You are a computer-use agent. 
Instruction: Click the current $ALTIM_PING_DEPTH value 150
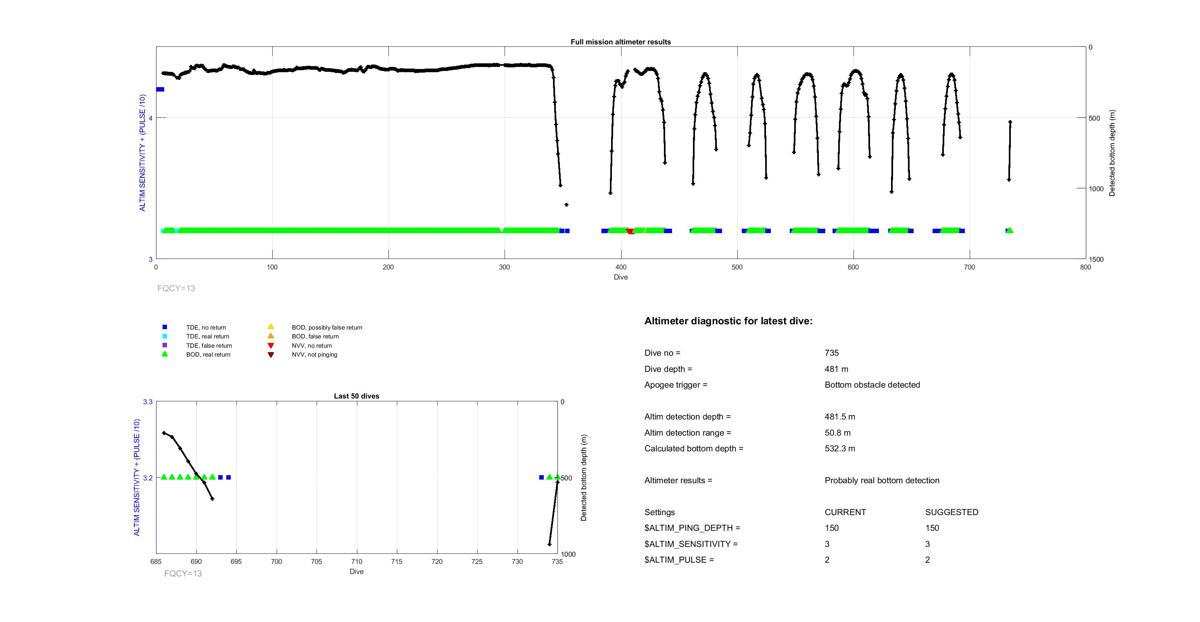point(832,528)
